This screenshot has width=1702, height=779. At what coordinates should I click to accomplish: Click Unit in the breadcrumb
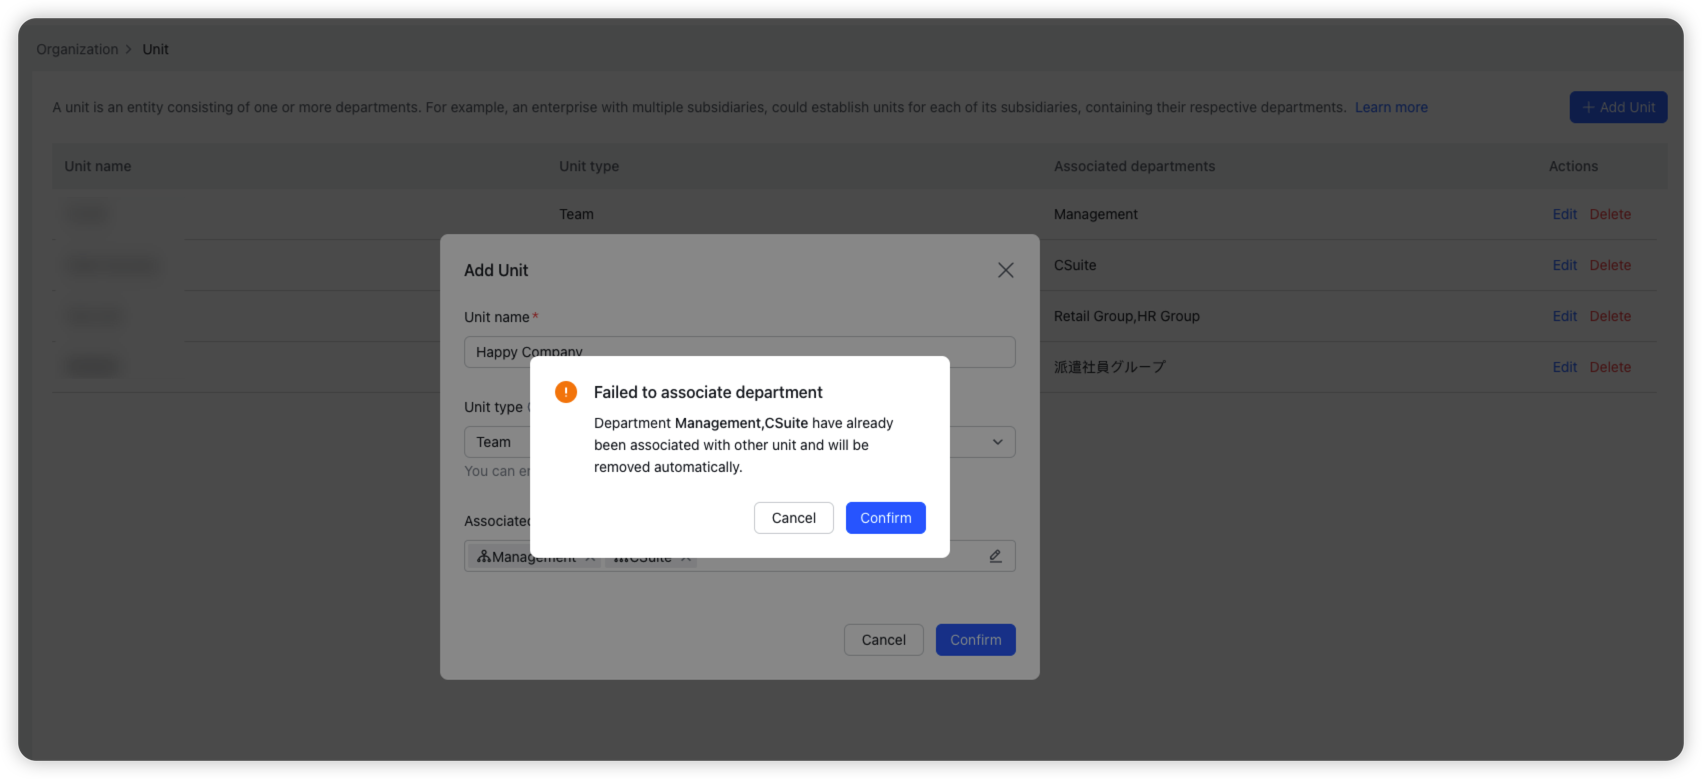tap(155, 49)
